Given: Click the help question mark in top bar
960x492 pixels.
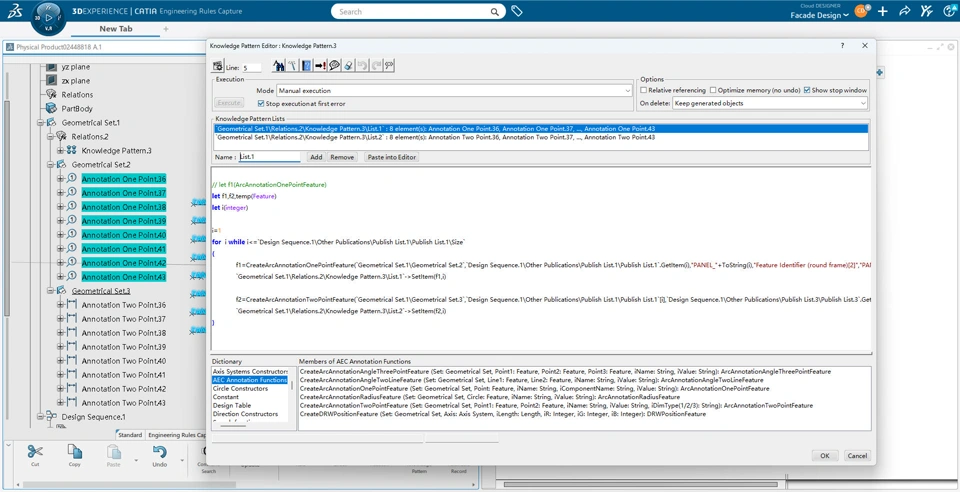Looking at the screenshot, I should click(949, 11).
